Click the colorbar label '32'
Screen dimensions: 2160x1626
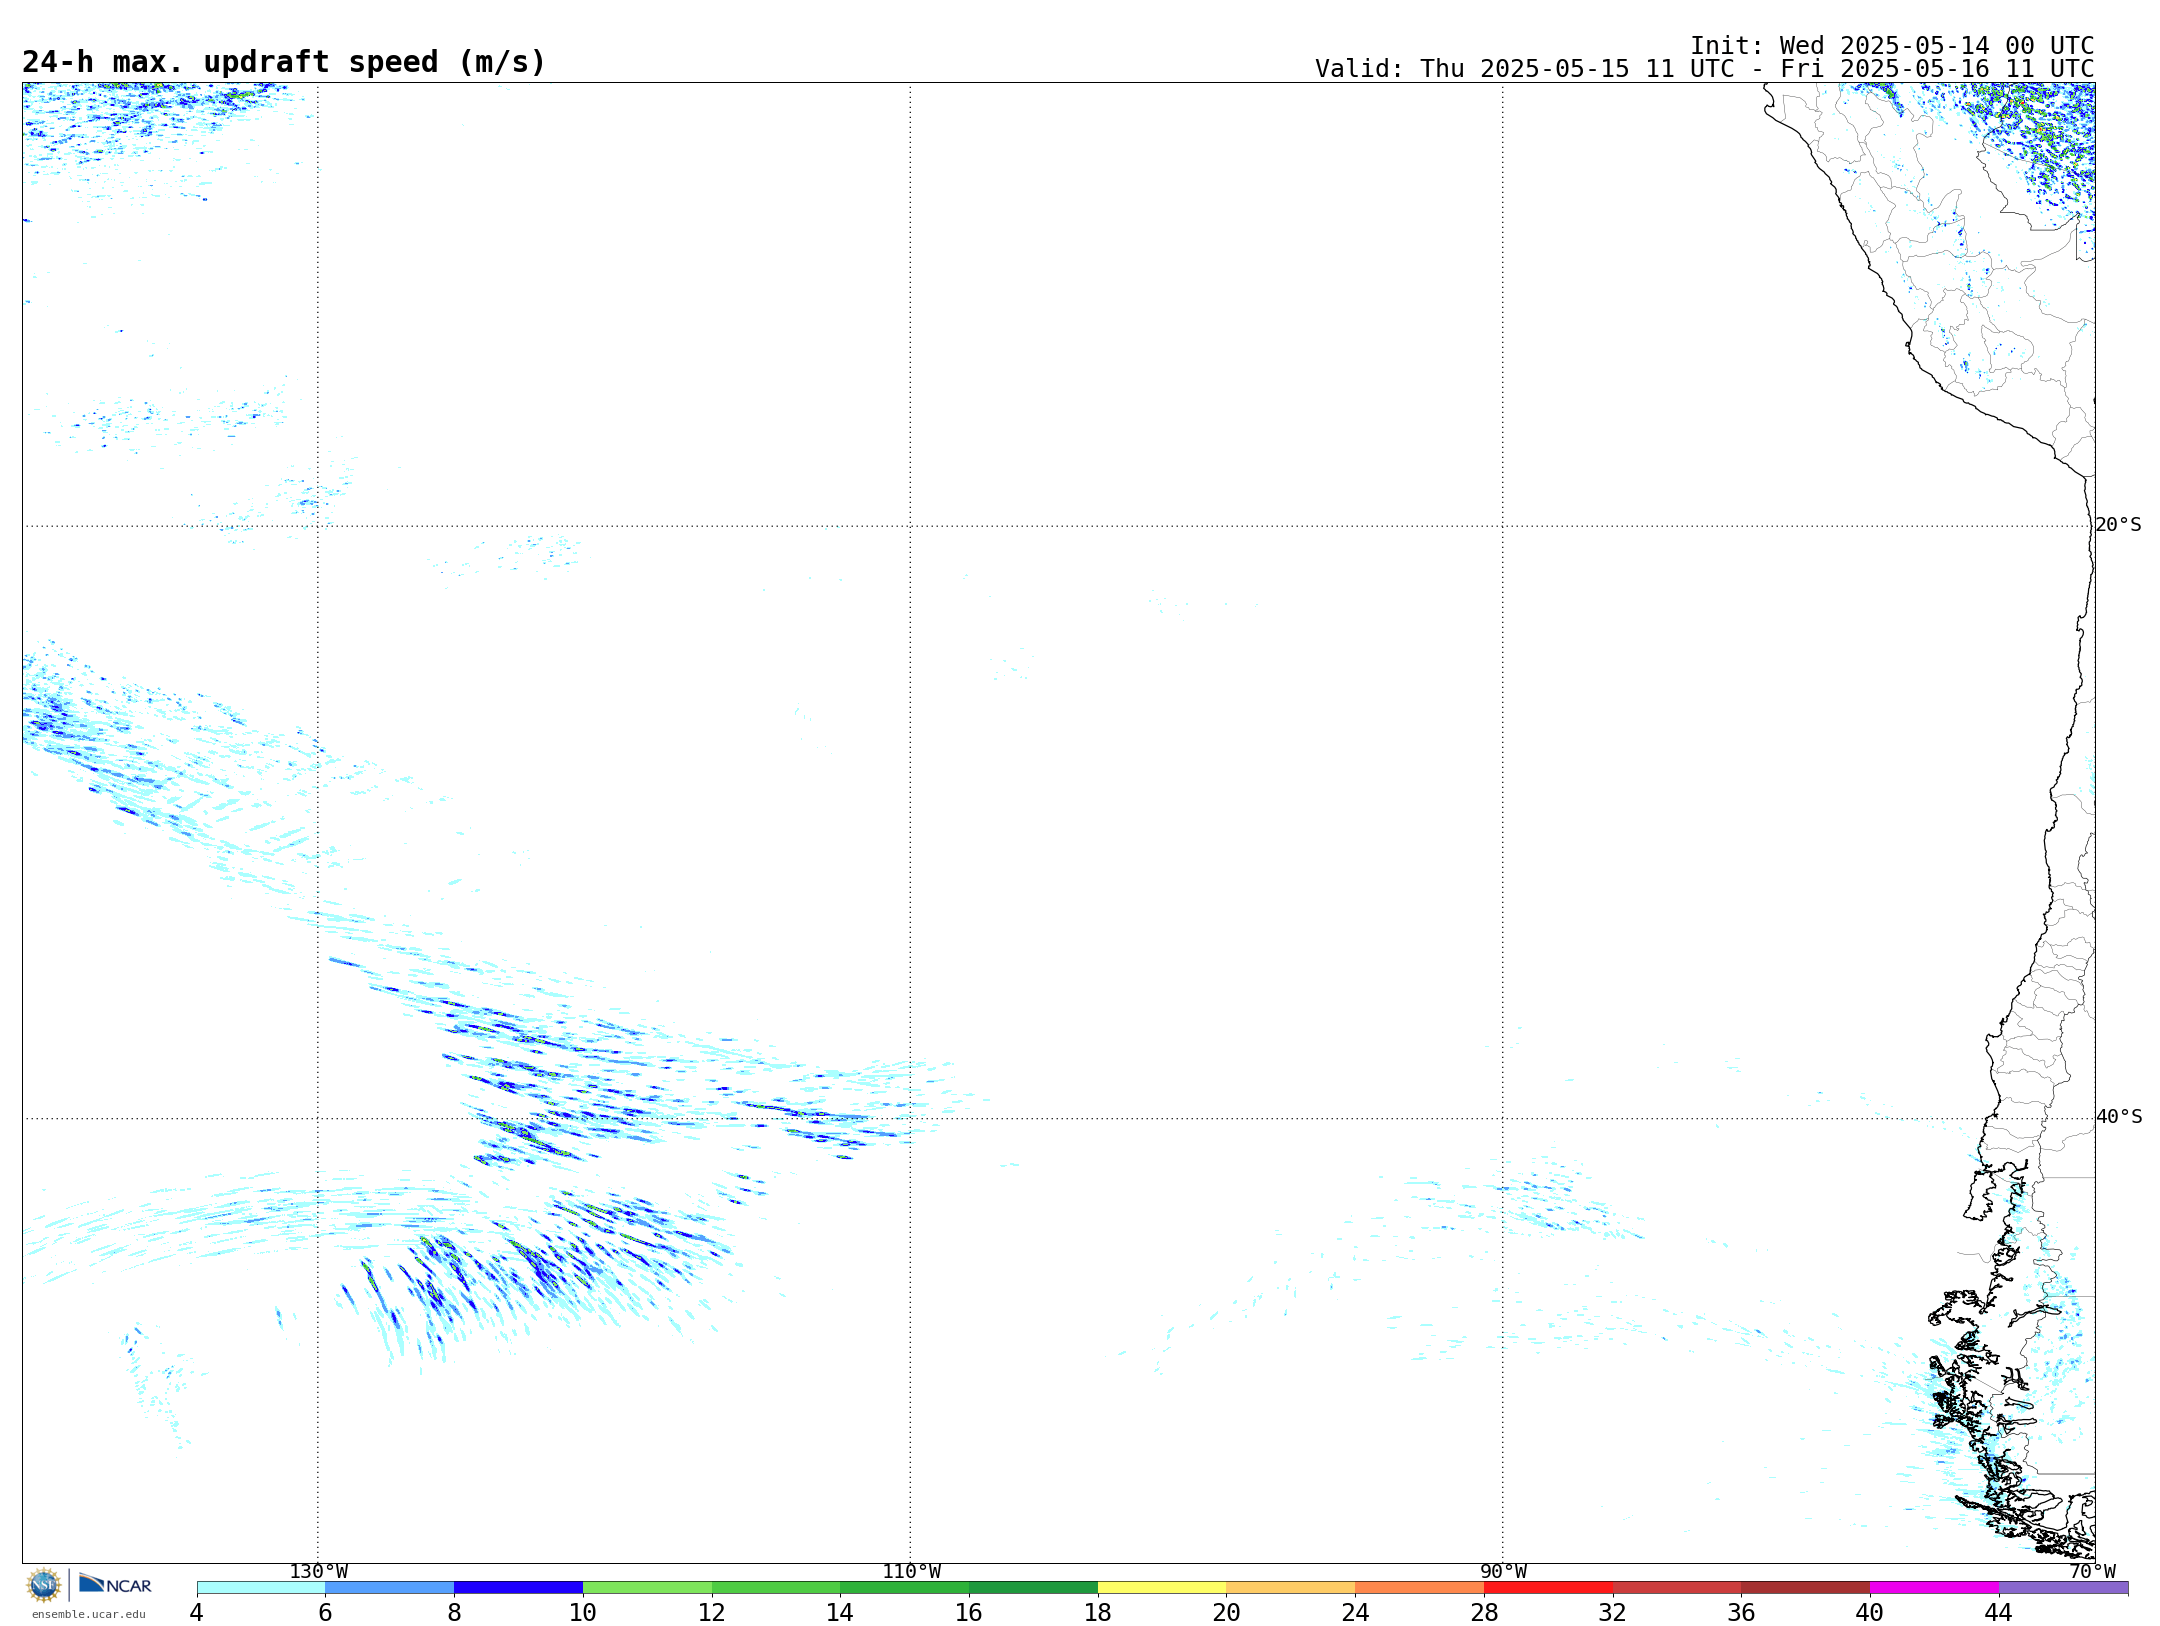click(1613, 1612)
